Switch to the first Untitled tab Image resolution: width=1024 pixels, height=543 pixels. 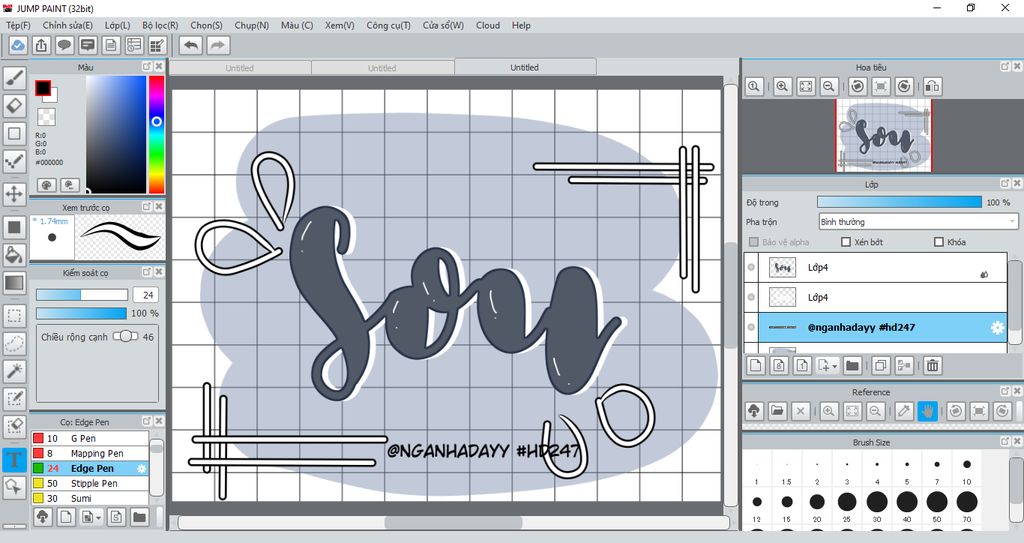point(240,67)
